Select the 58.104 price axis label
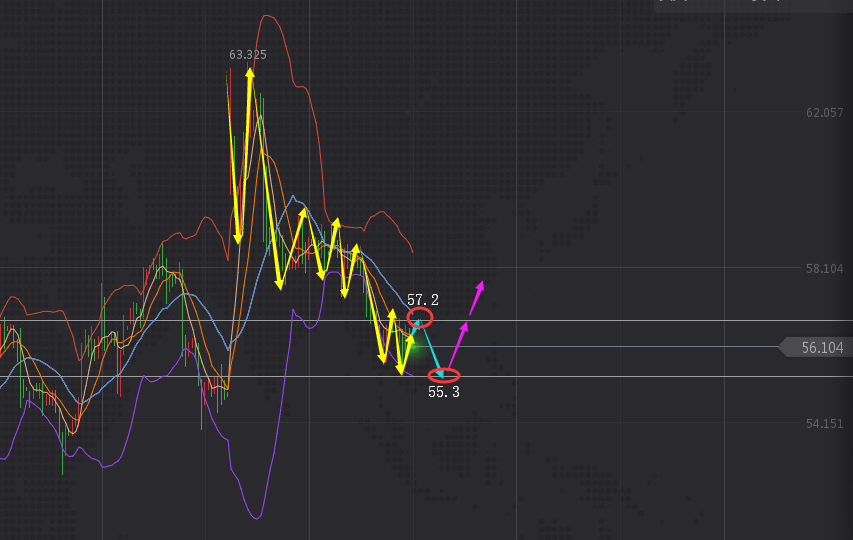Image resolution: width=853 pixels, height=540 pixels. click(824, 269)
